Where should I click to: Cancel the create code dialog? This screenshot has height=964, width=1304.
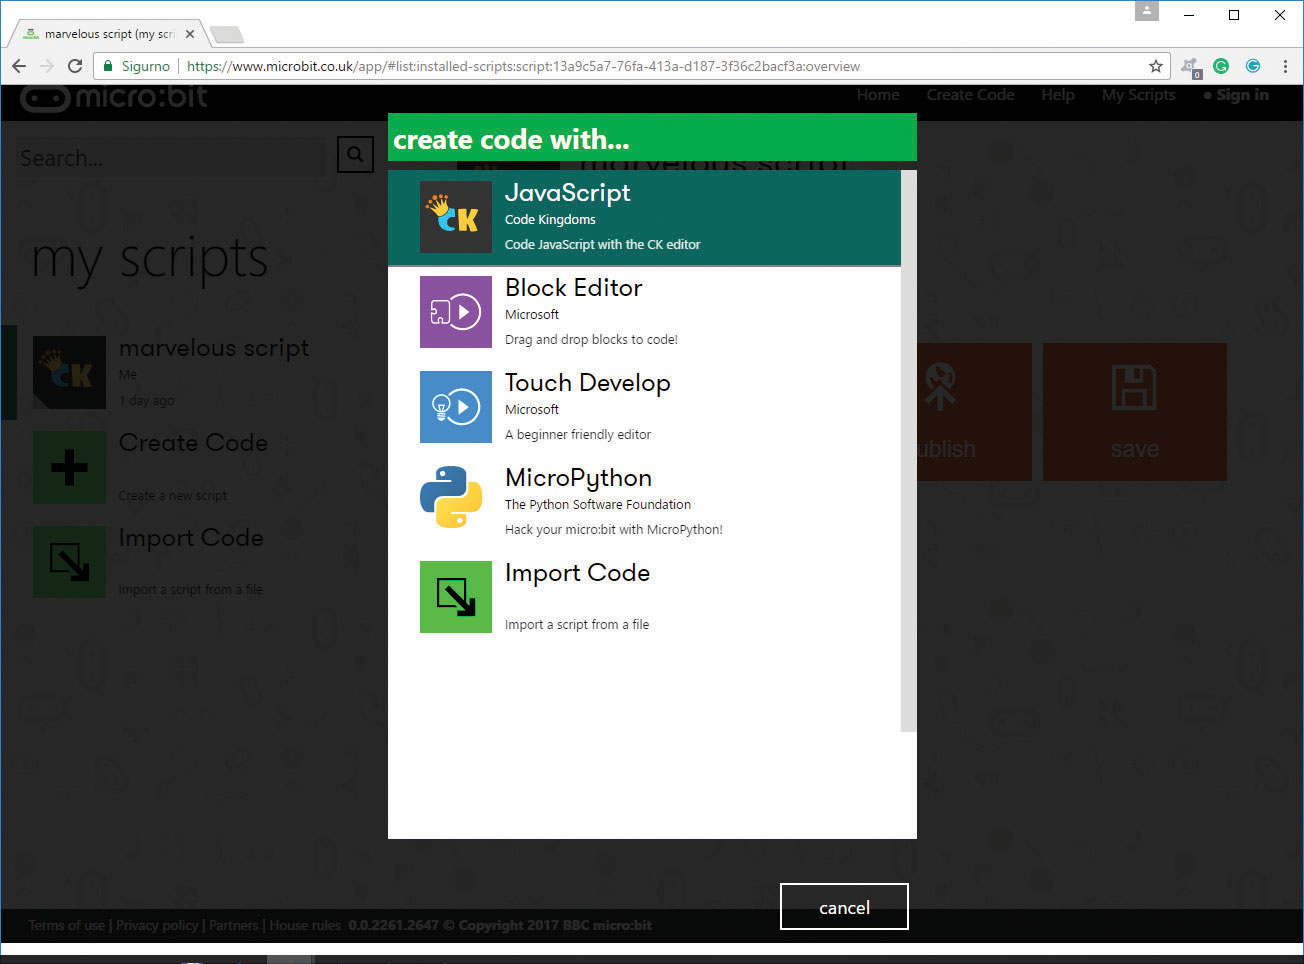[x=844, y=907]
